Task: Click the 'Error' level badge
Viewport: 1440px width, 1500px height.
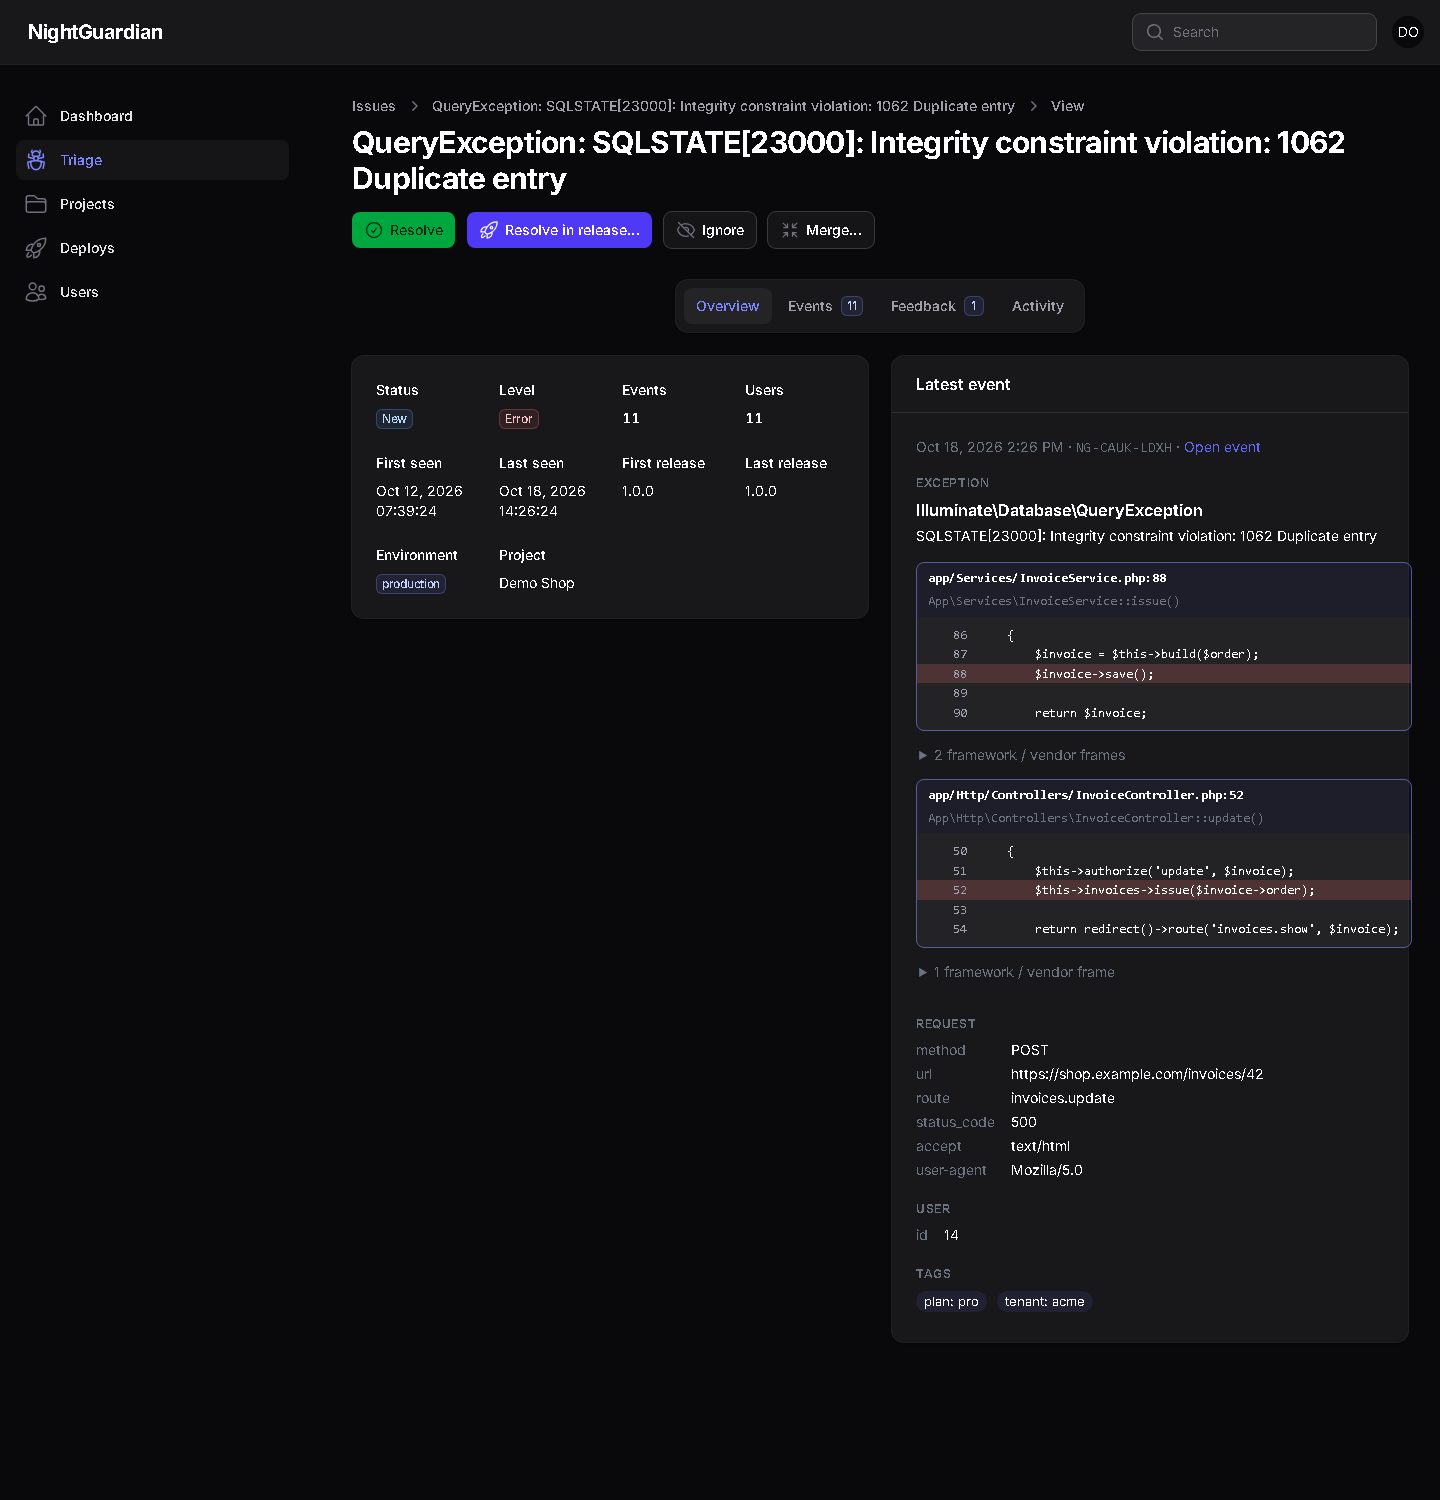Action: (x=519, y=419)
